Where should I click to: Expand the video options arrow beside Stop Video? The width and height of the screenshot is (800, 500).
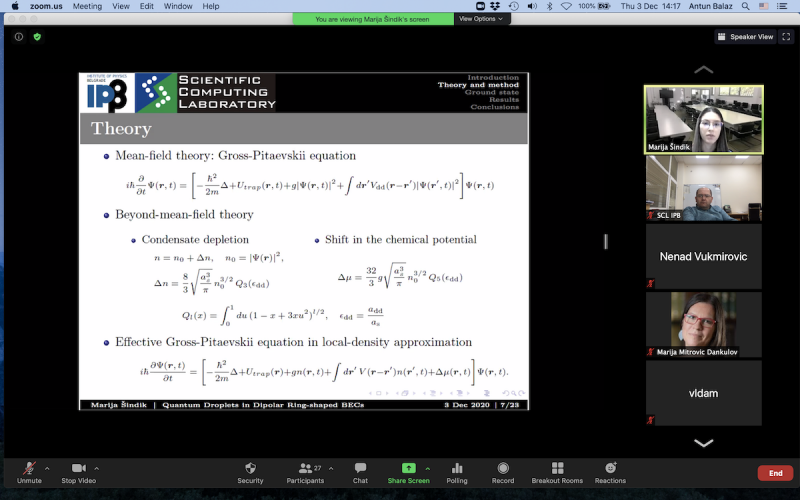pyautogui.click(x=96, y=467)
